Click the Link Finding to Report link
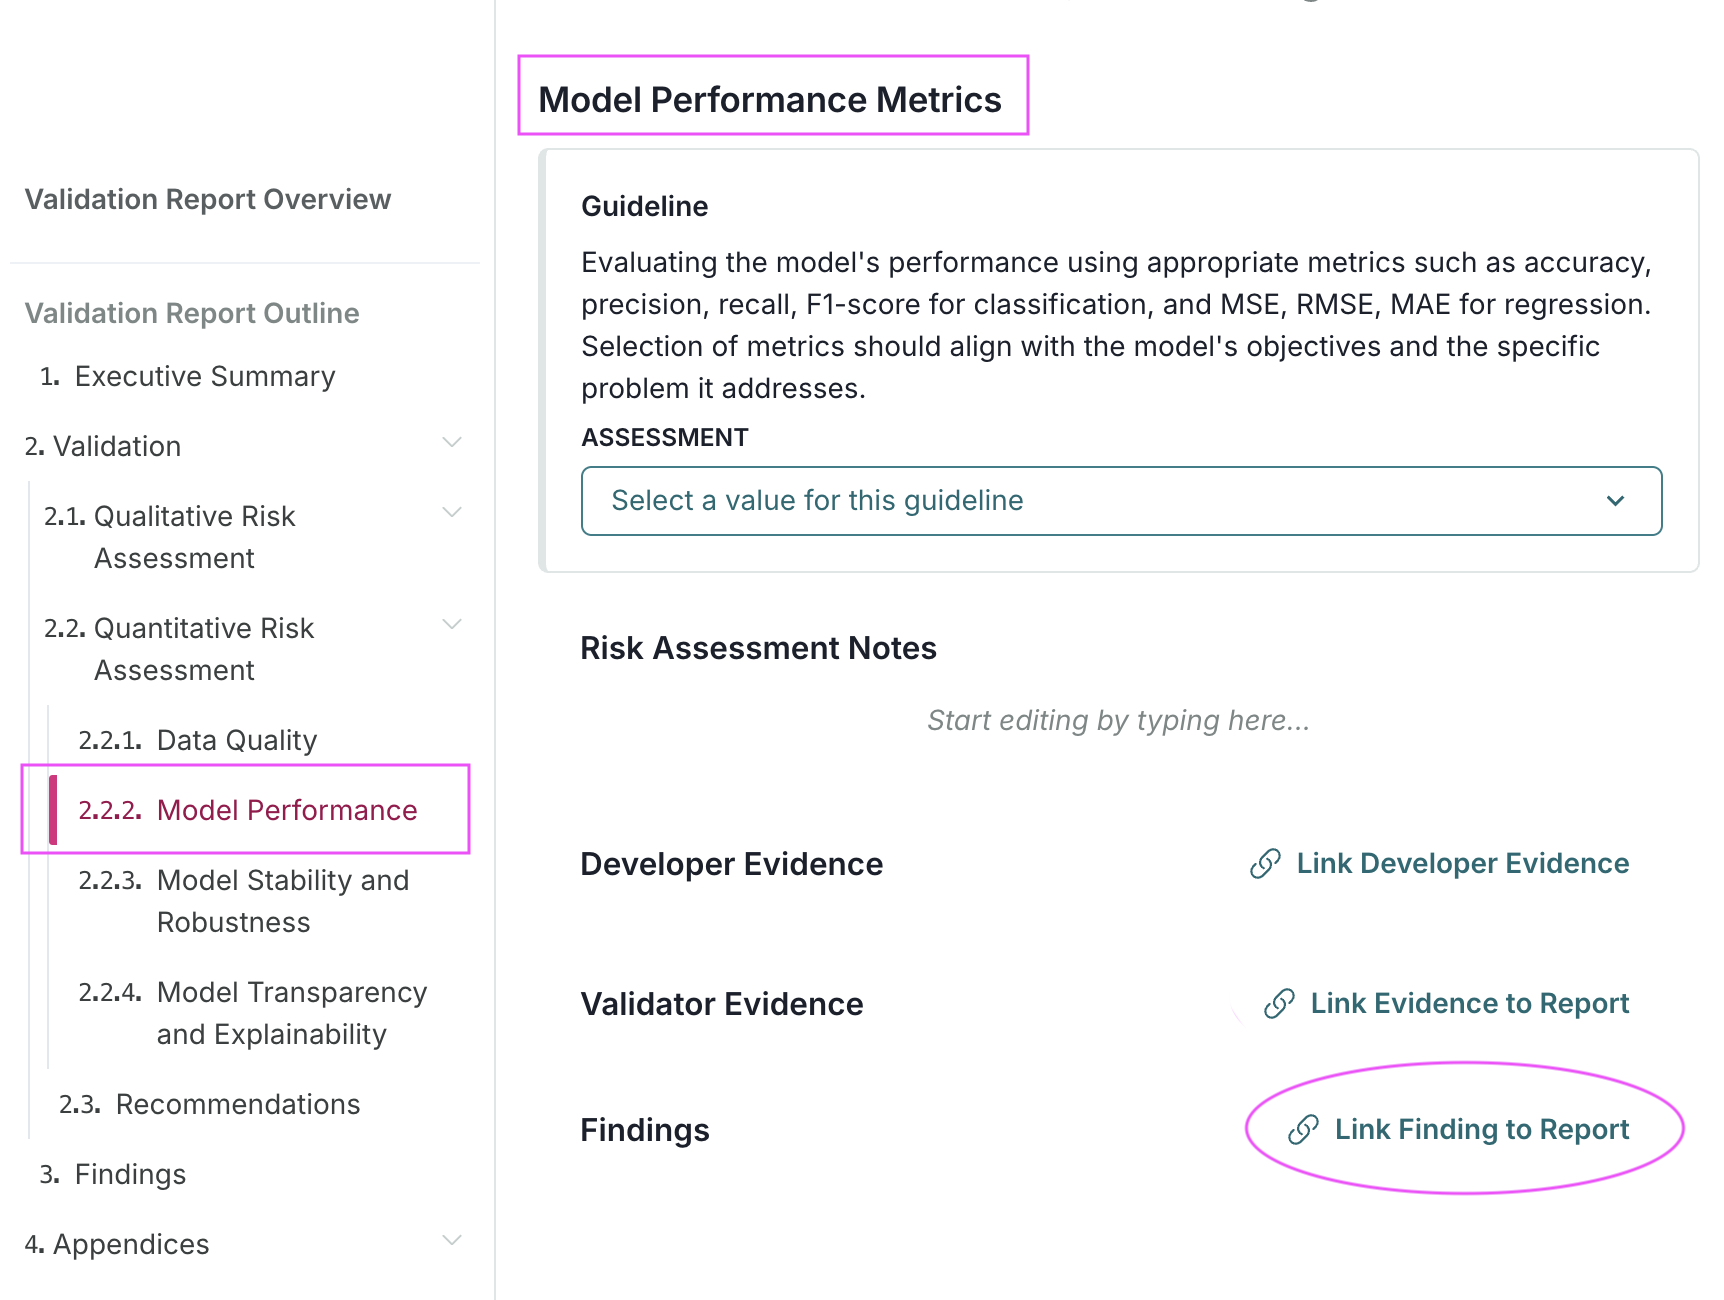Screen dimensions: 1724x1300 point(1483,1129)
